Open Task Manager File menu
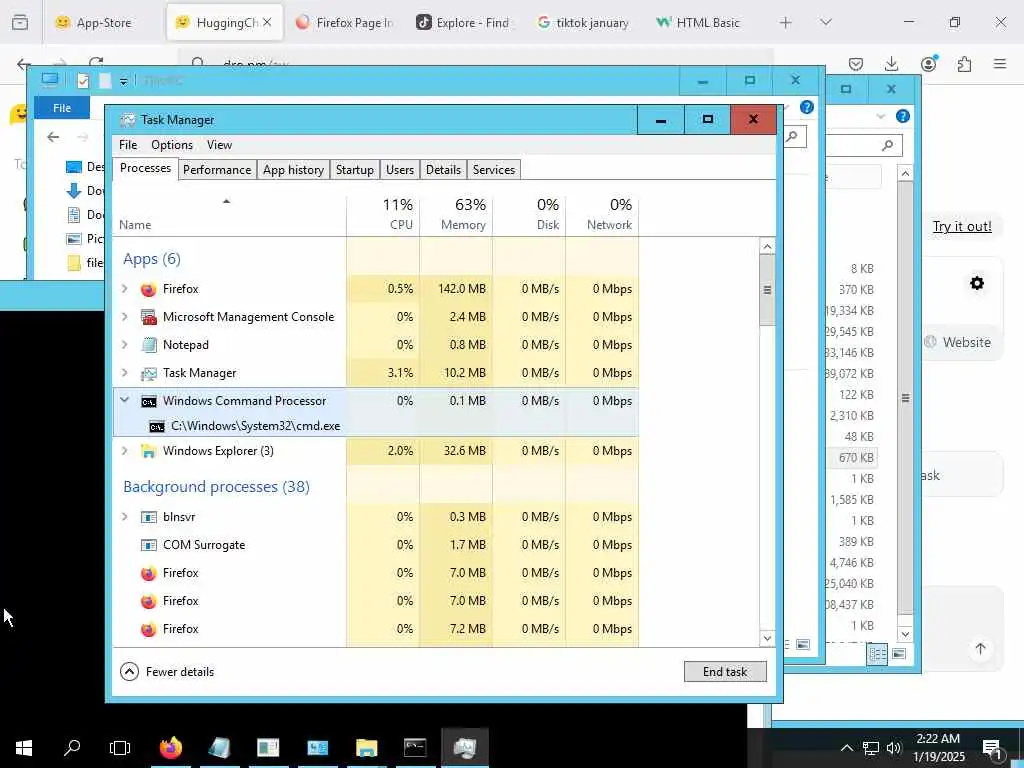Viewport: 1024px width, 768px height. click(x=128, y=145)
